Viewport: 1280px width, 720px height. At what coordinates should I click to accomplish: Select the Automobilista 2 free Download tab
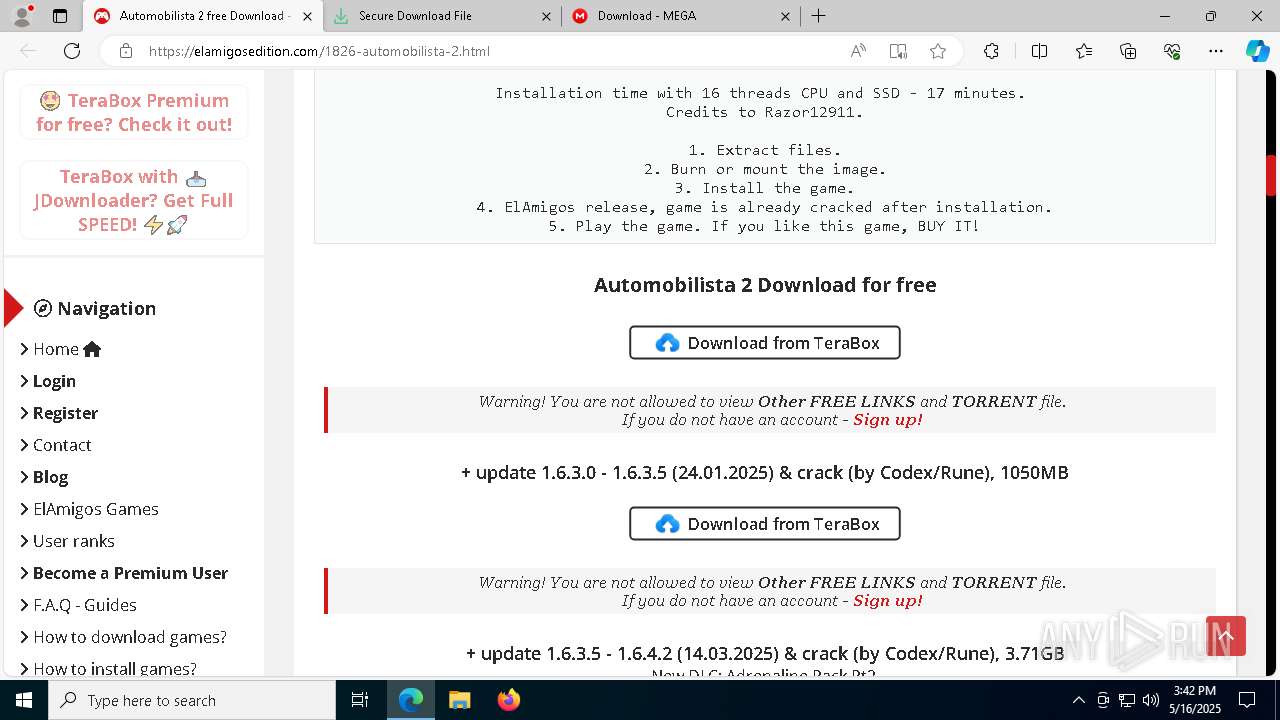tap(204, 16)
